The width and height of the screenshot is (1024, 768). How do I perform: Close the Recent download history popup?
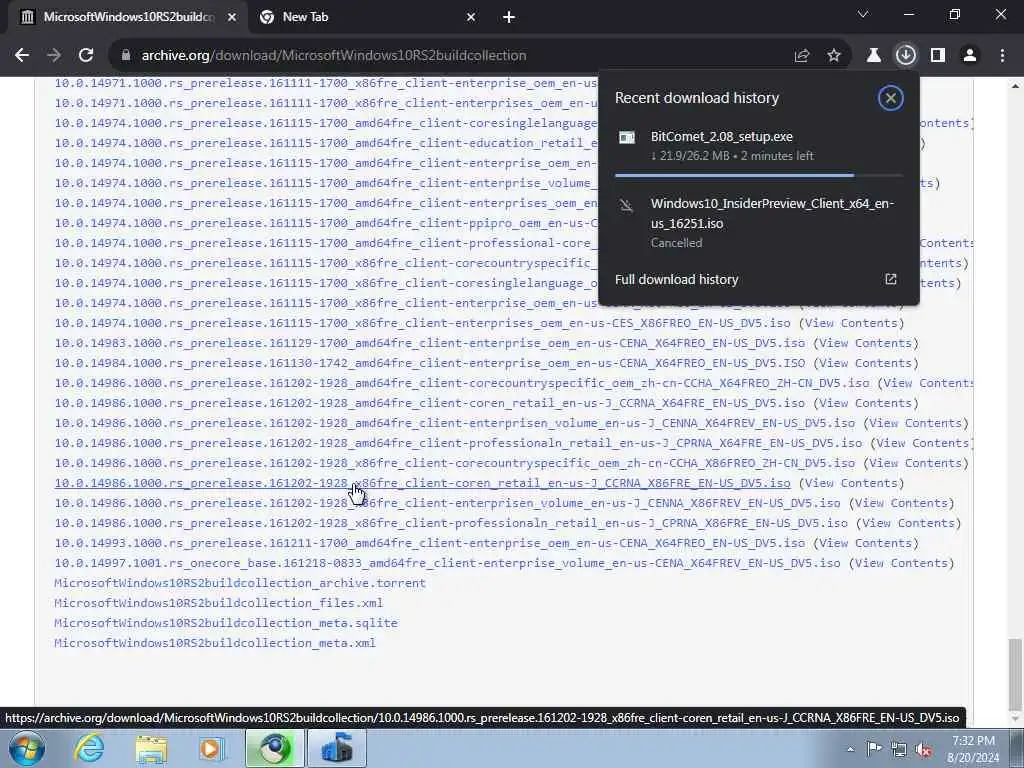[890, 98]
